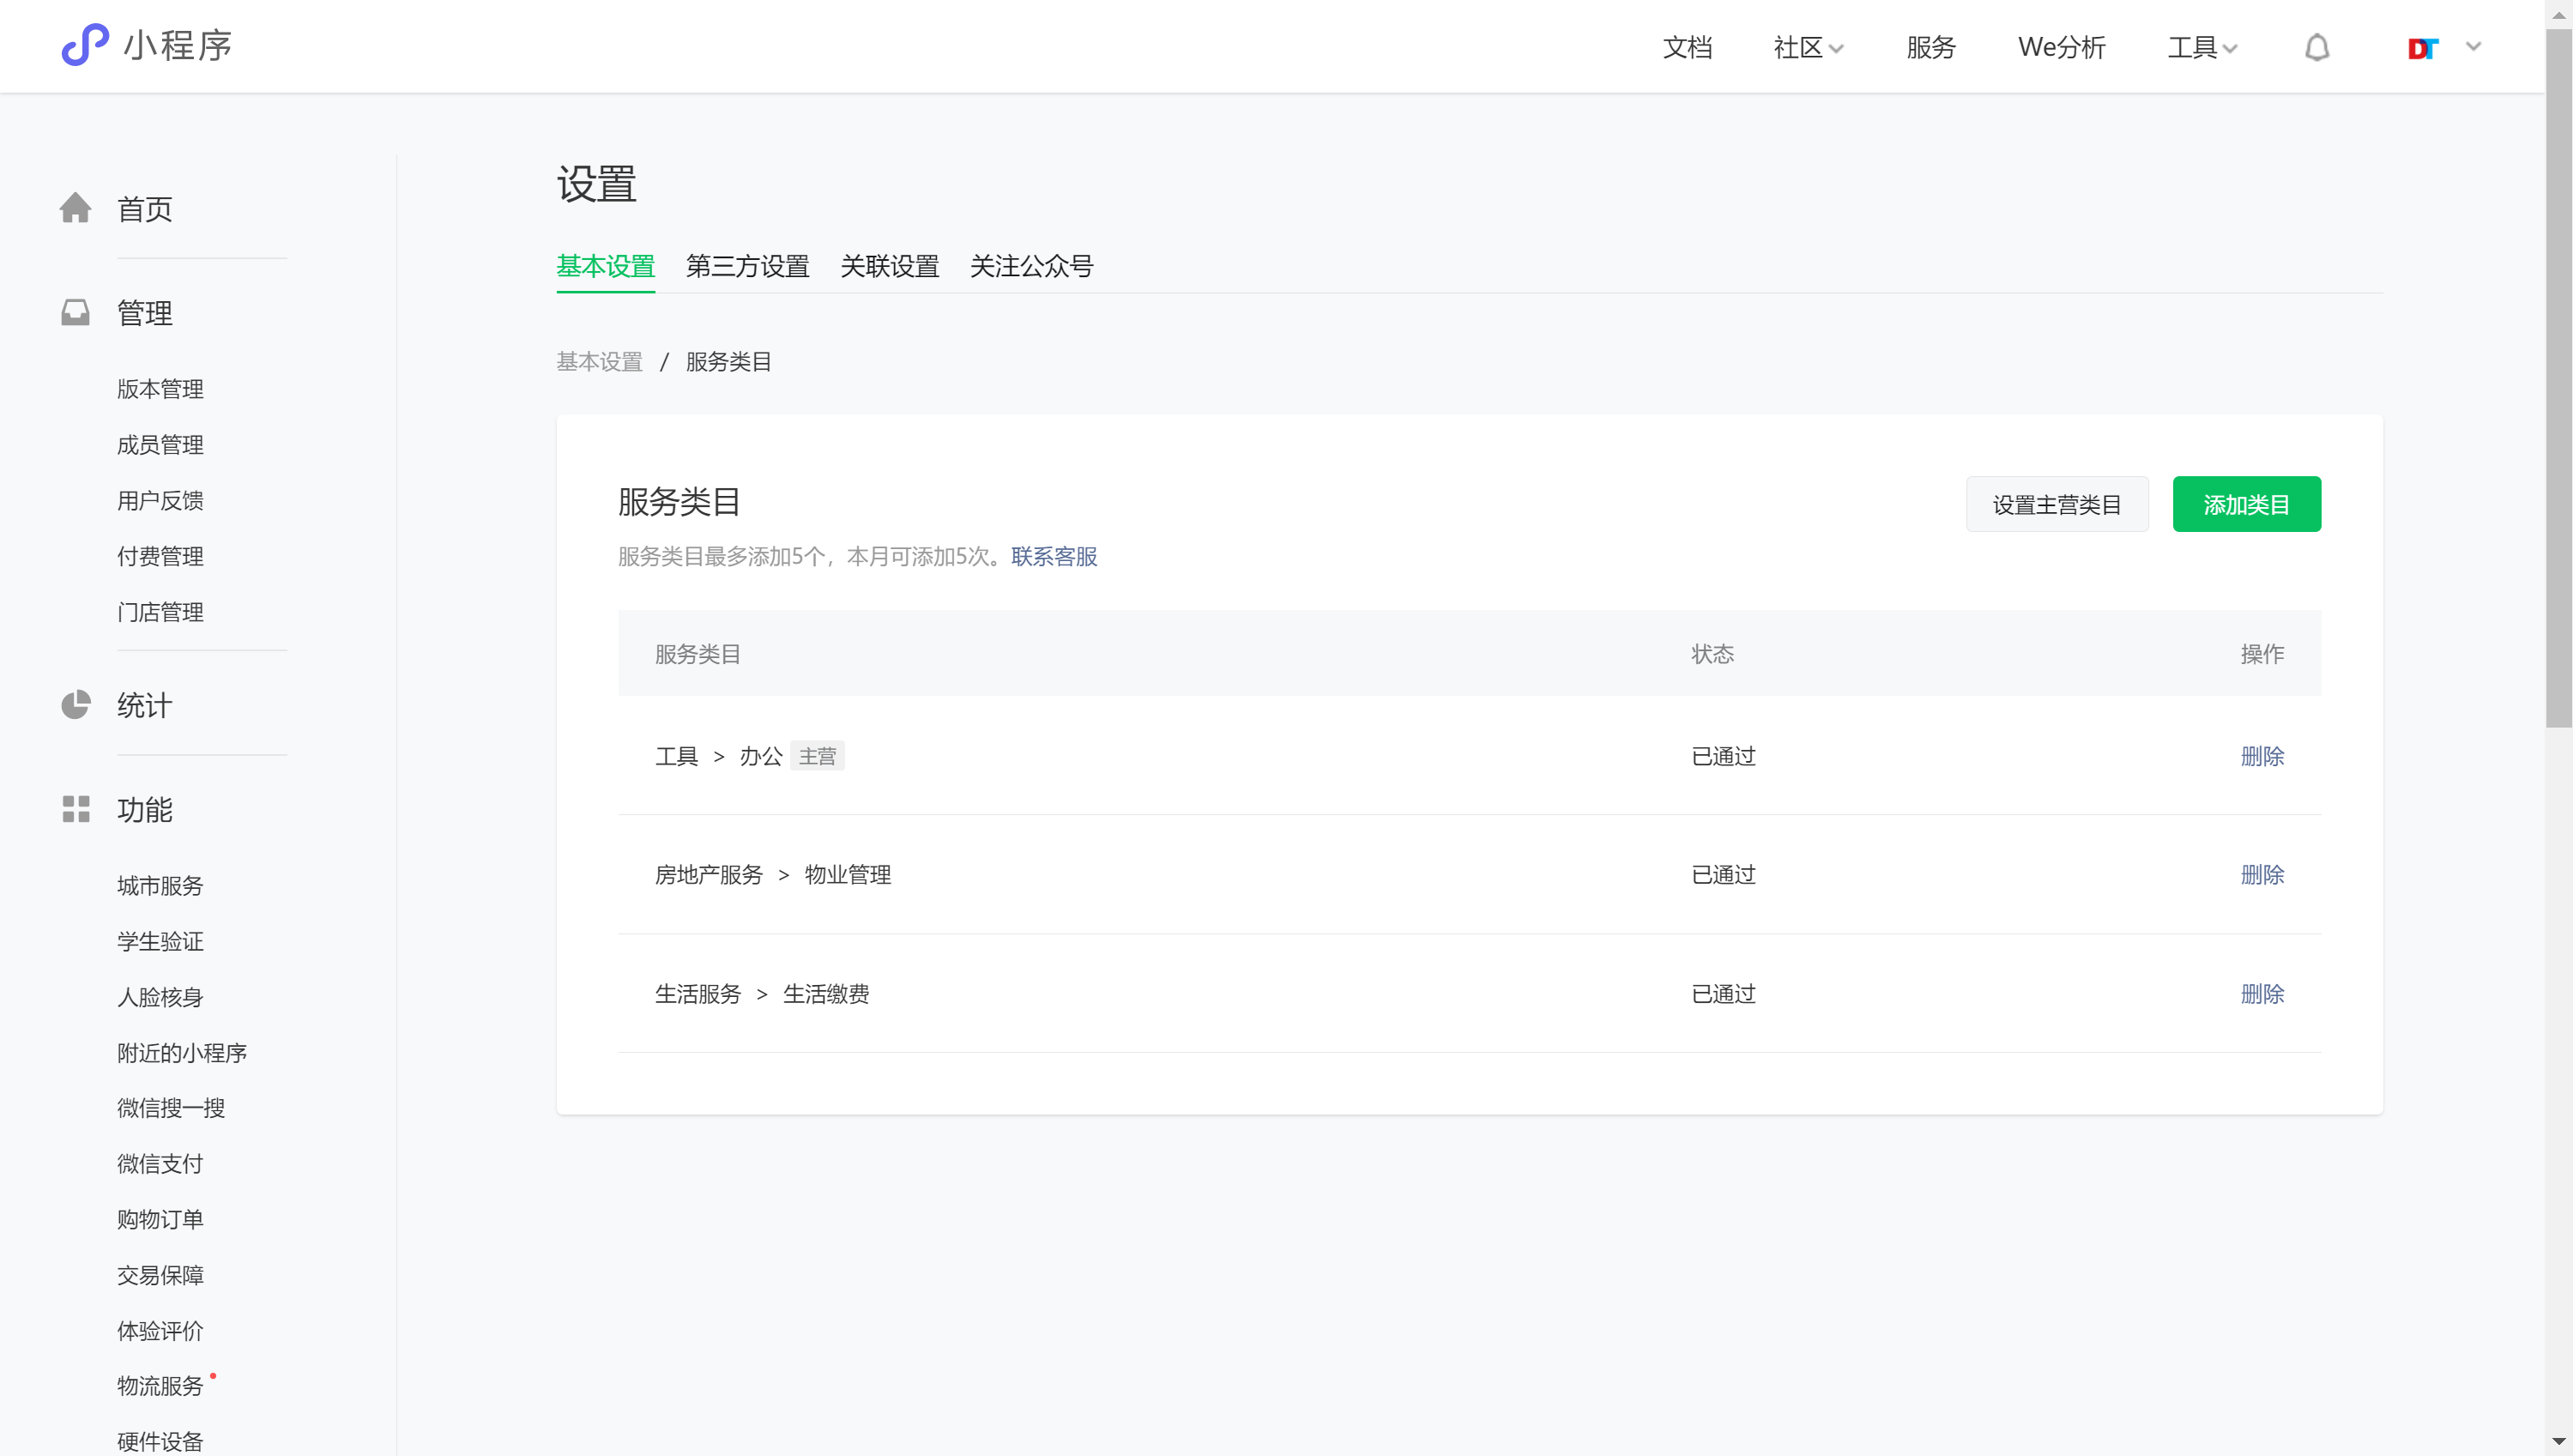This screenshot has width=2573, height=1456.
Task: Go to 基本设置 in the breadcrumb
Action: (x=599, y=361)
